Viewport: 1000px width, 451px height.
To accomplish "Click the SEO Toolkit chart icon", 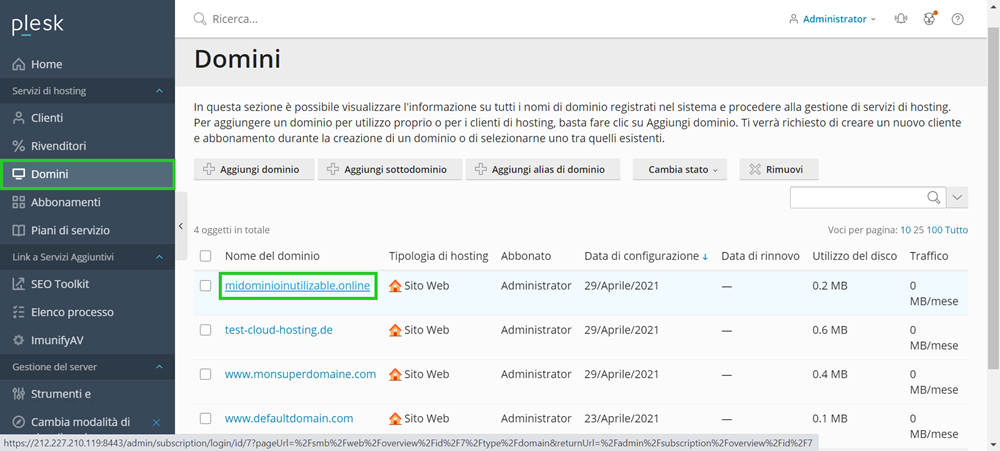I will coord(18,284).
